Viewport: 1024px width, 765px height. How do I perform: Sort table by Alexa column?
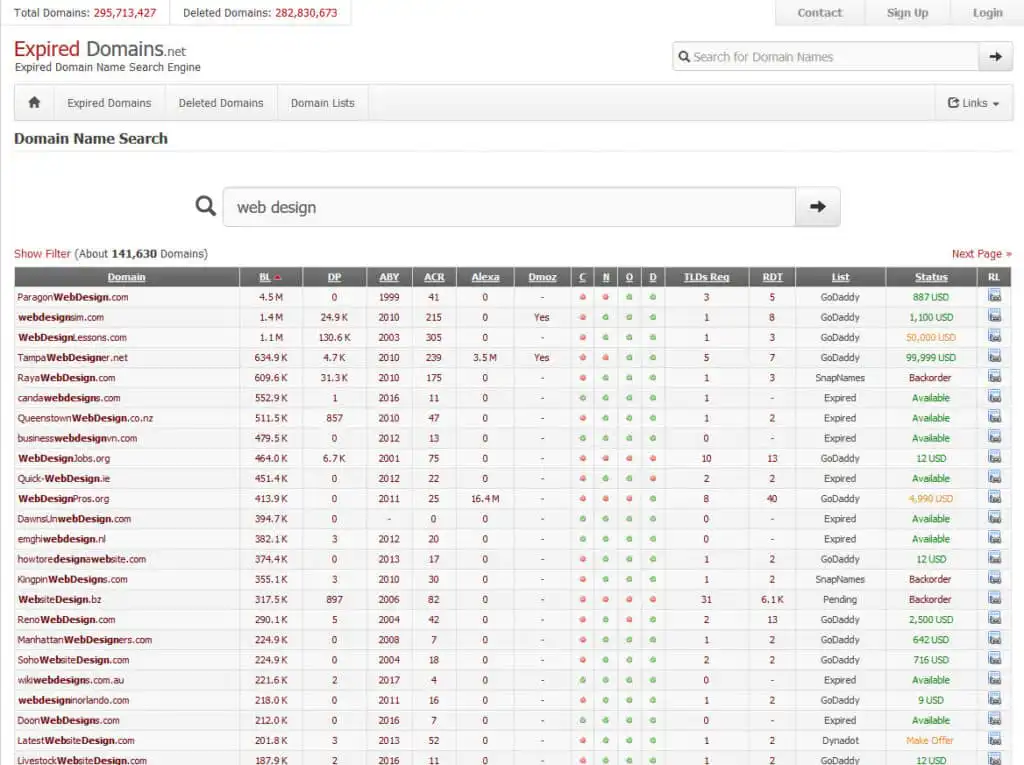pyautogui.click(x=485, y=277)
